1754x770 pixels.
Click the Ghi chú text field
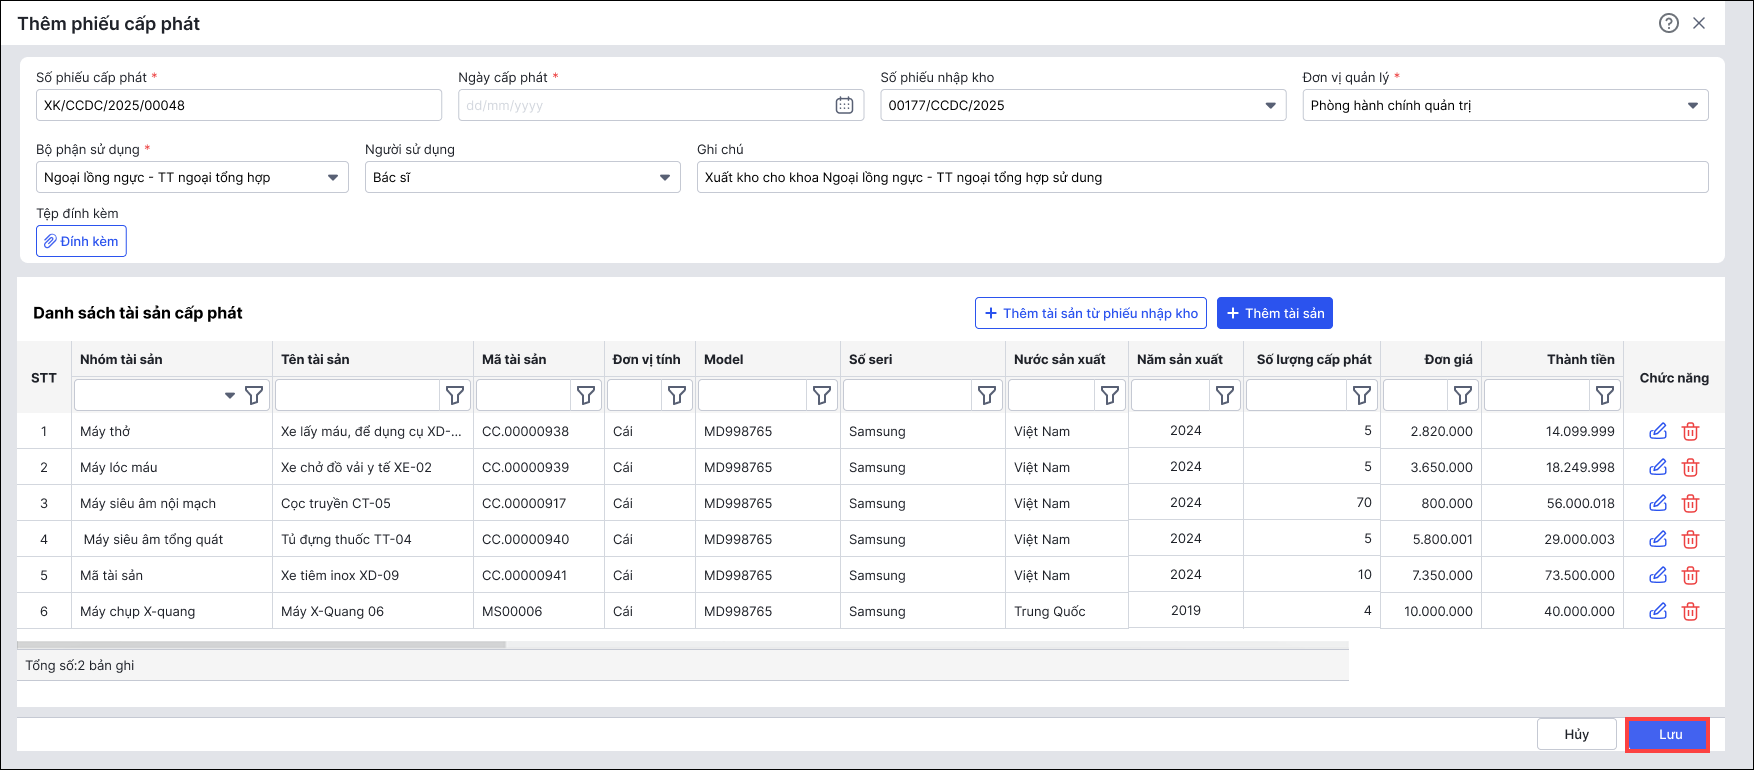[1201, 177]
